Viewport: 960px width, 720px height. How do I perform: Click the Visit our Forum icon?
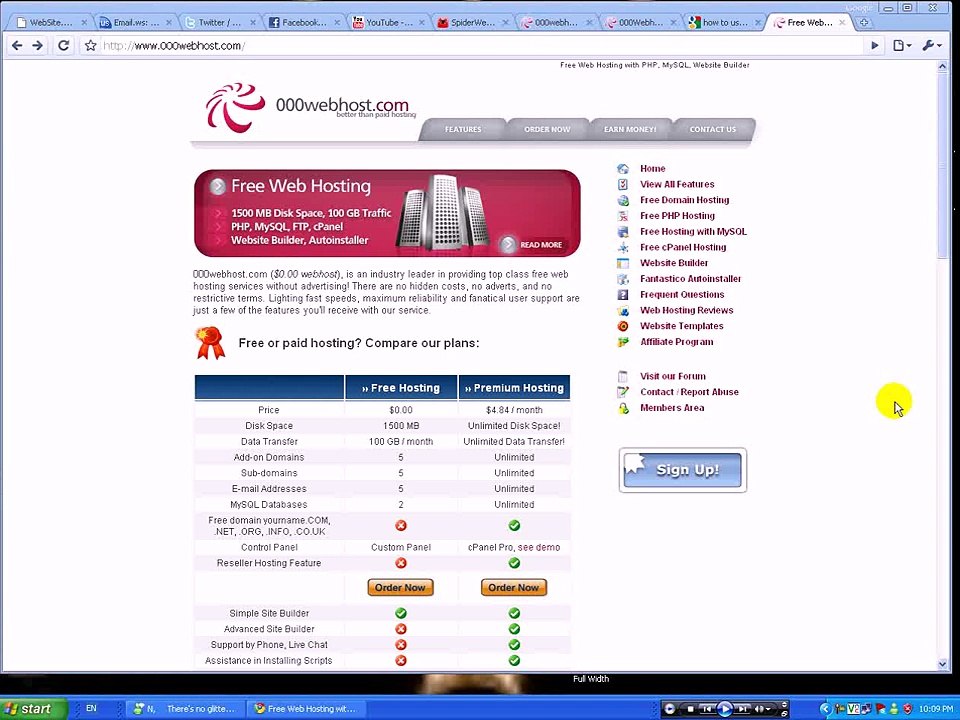tap(623, 377)
